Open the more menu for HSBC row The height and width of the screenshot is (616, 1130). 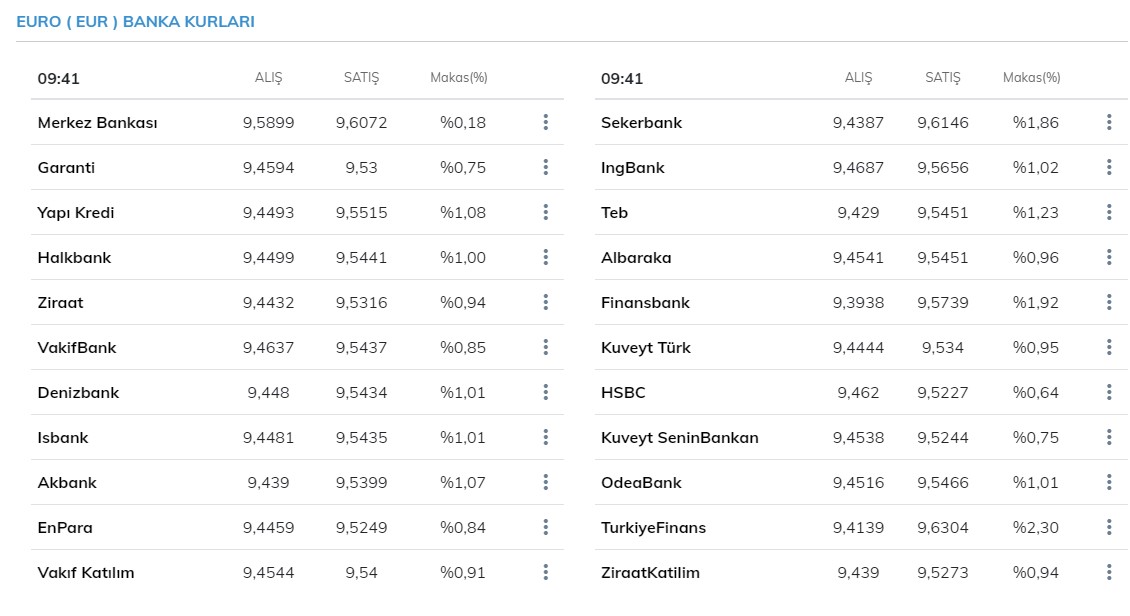point(1109,392)
